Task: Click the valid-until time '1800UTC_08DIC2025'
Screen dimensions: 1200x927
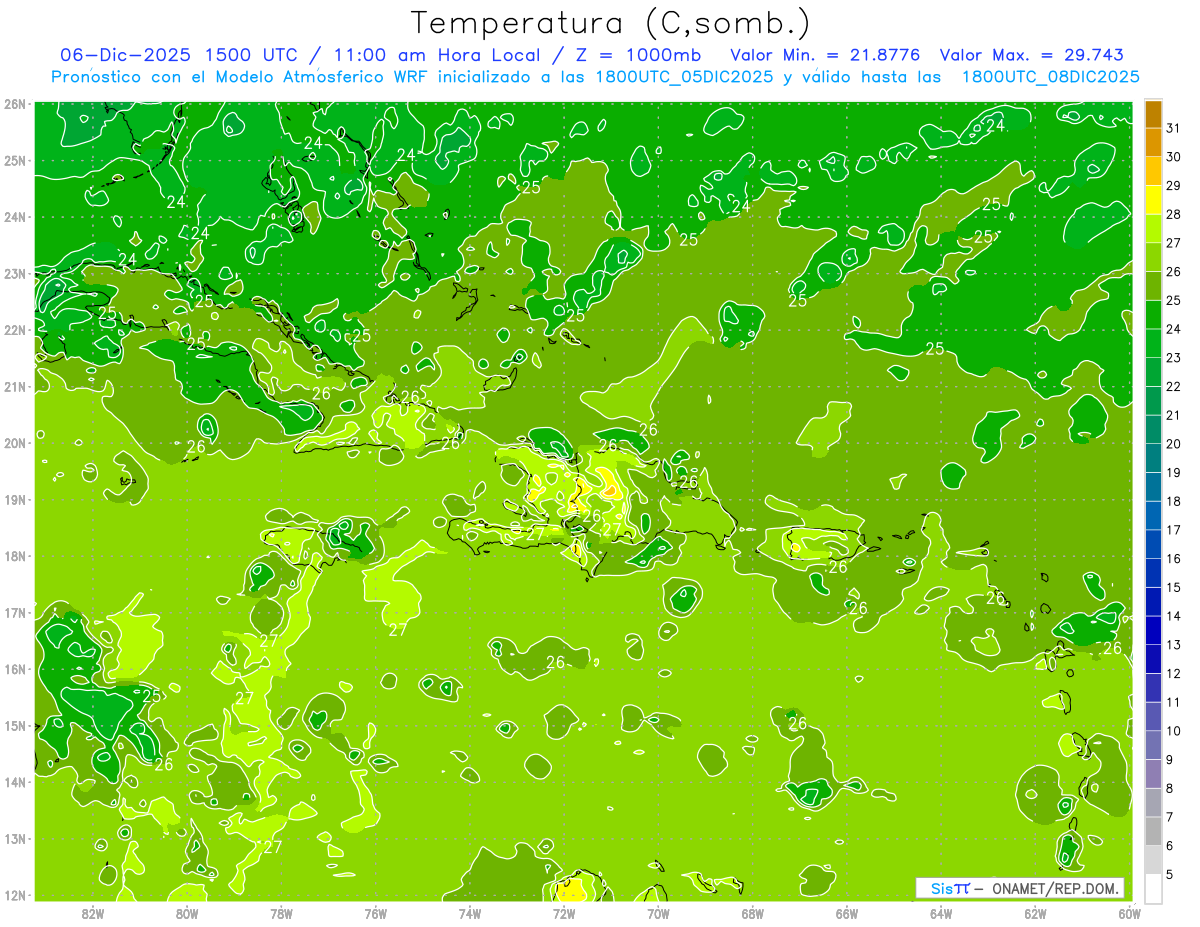Action: (1050, 77)
